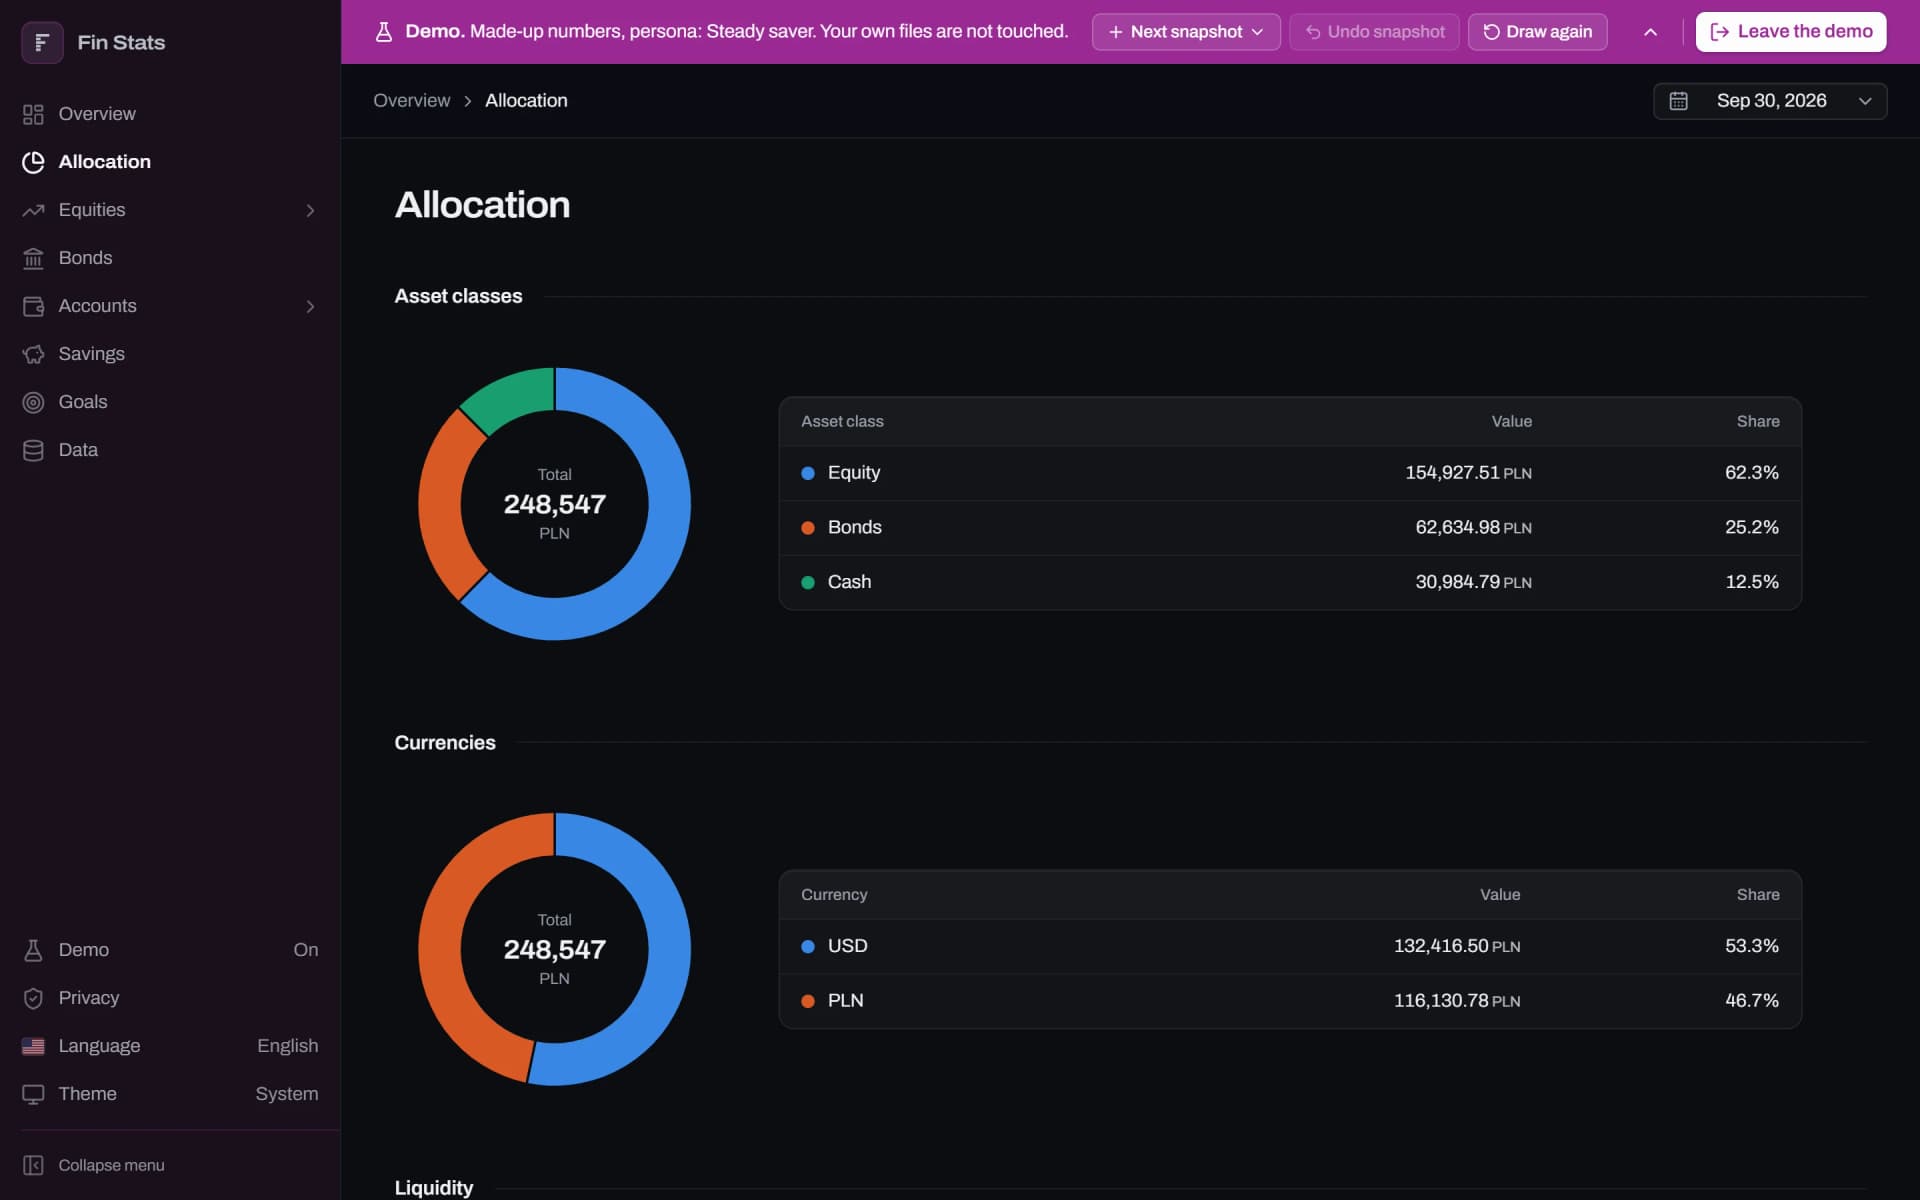The width and height of the screenshot is (1920, 1200).
Task: Click the Asset classes section heading
Action: 458,297
